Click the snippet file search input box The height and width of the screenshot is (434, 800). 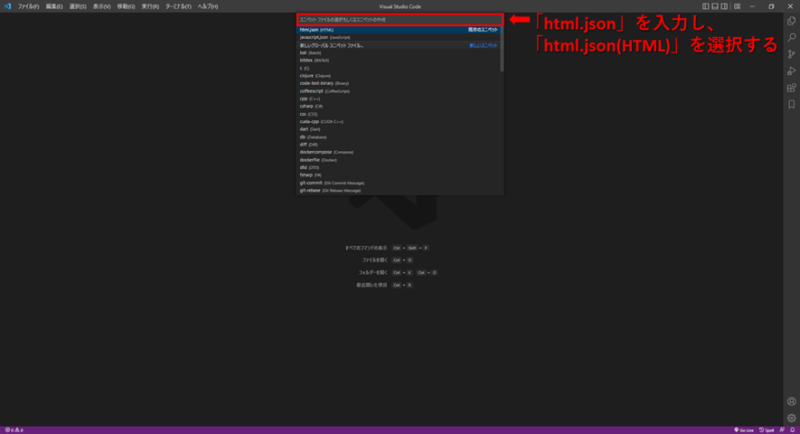(400, 19)
